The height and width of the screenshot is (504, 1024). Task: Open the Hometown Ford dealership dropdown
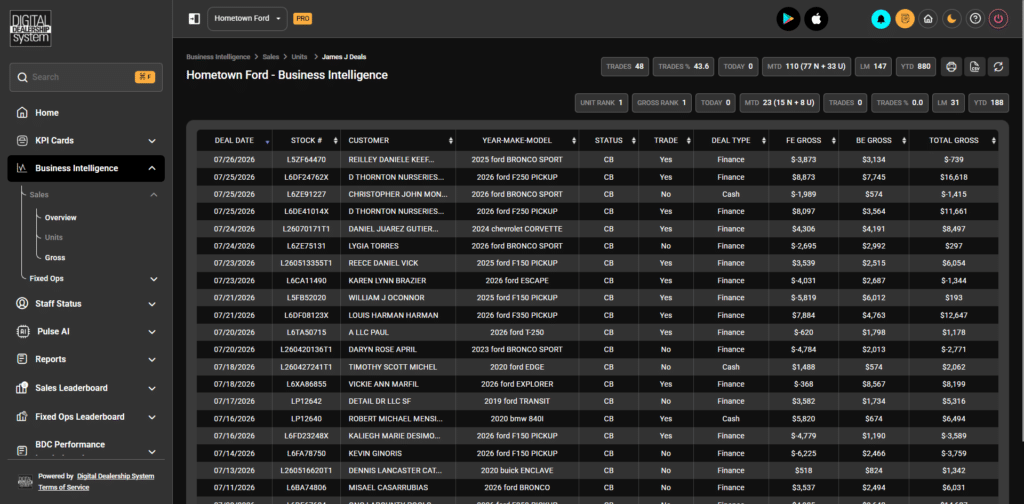click(x=248, y=19)
